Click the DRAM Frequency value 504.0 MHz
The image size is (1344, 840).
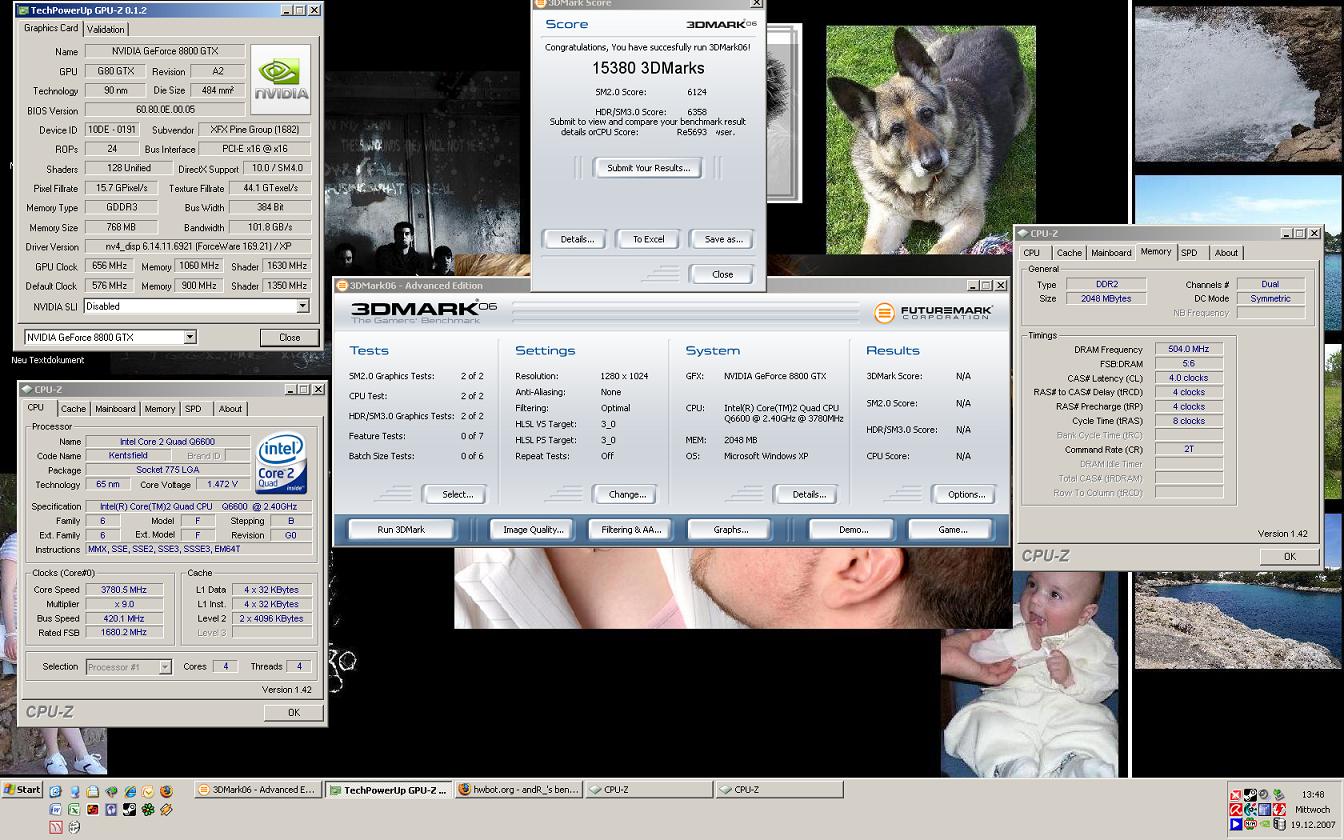1189,349
